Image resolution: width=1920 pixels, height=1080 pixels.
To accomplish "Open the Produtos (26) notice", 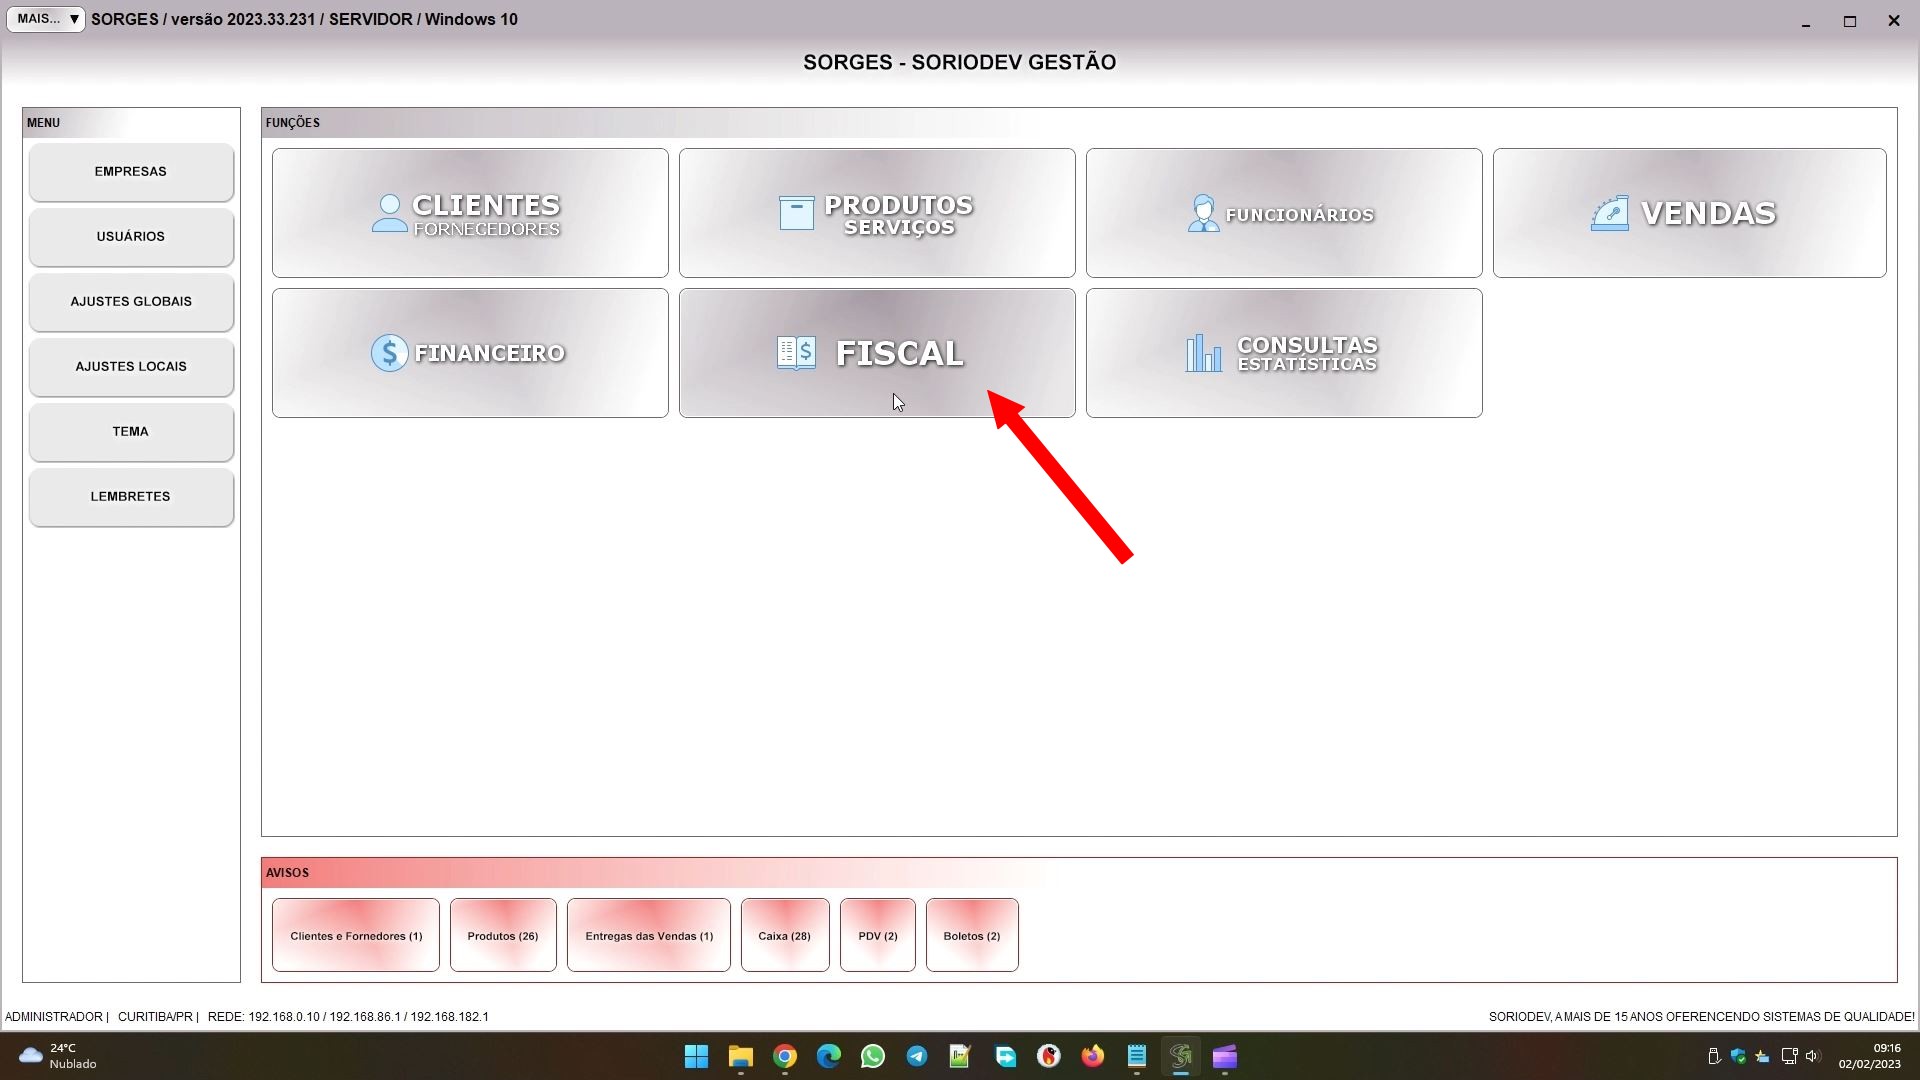I will coord(503,936).
